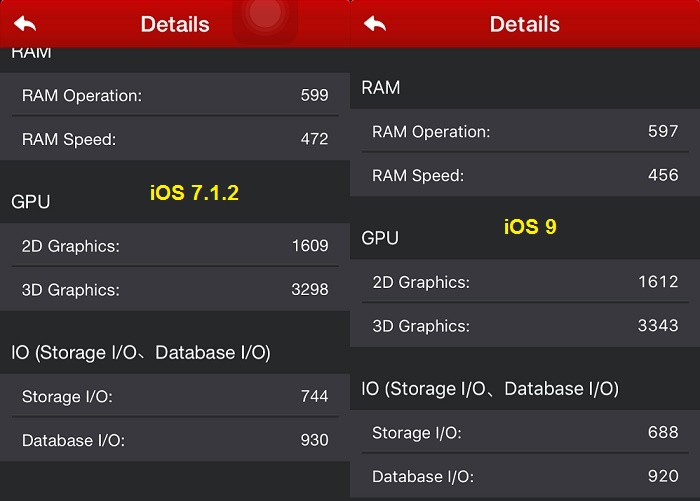Screen dimensions: 700x501
Task: Tap back arrow in iOS 7.1.2 Details header
Action: [25, 24]
